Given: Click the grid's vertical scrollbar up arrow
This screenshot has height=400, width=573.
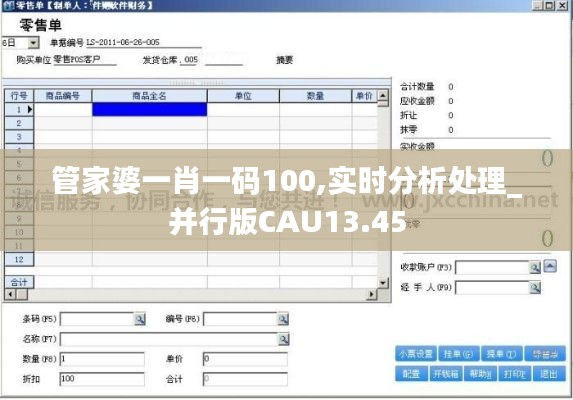Looking at the screenshot, I should tap(383, 95).
